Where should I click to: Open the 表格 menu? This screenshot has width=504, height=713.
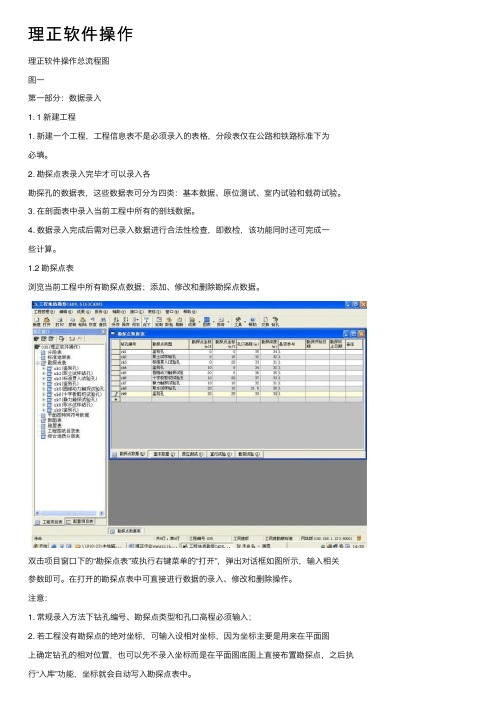point(154,312)
